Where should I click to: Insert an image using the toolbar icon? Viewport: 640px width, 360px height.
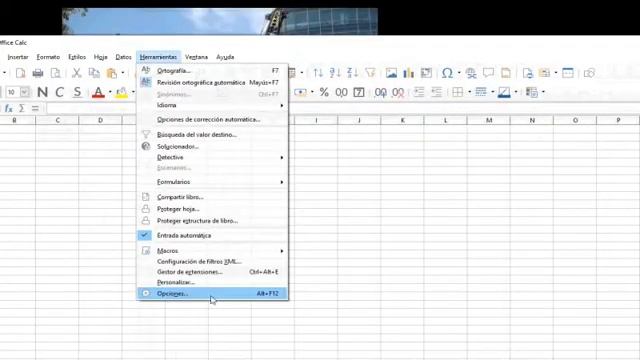pyautogui.click(x=391, y=73)
